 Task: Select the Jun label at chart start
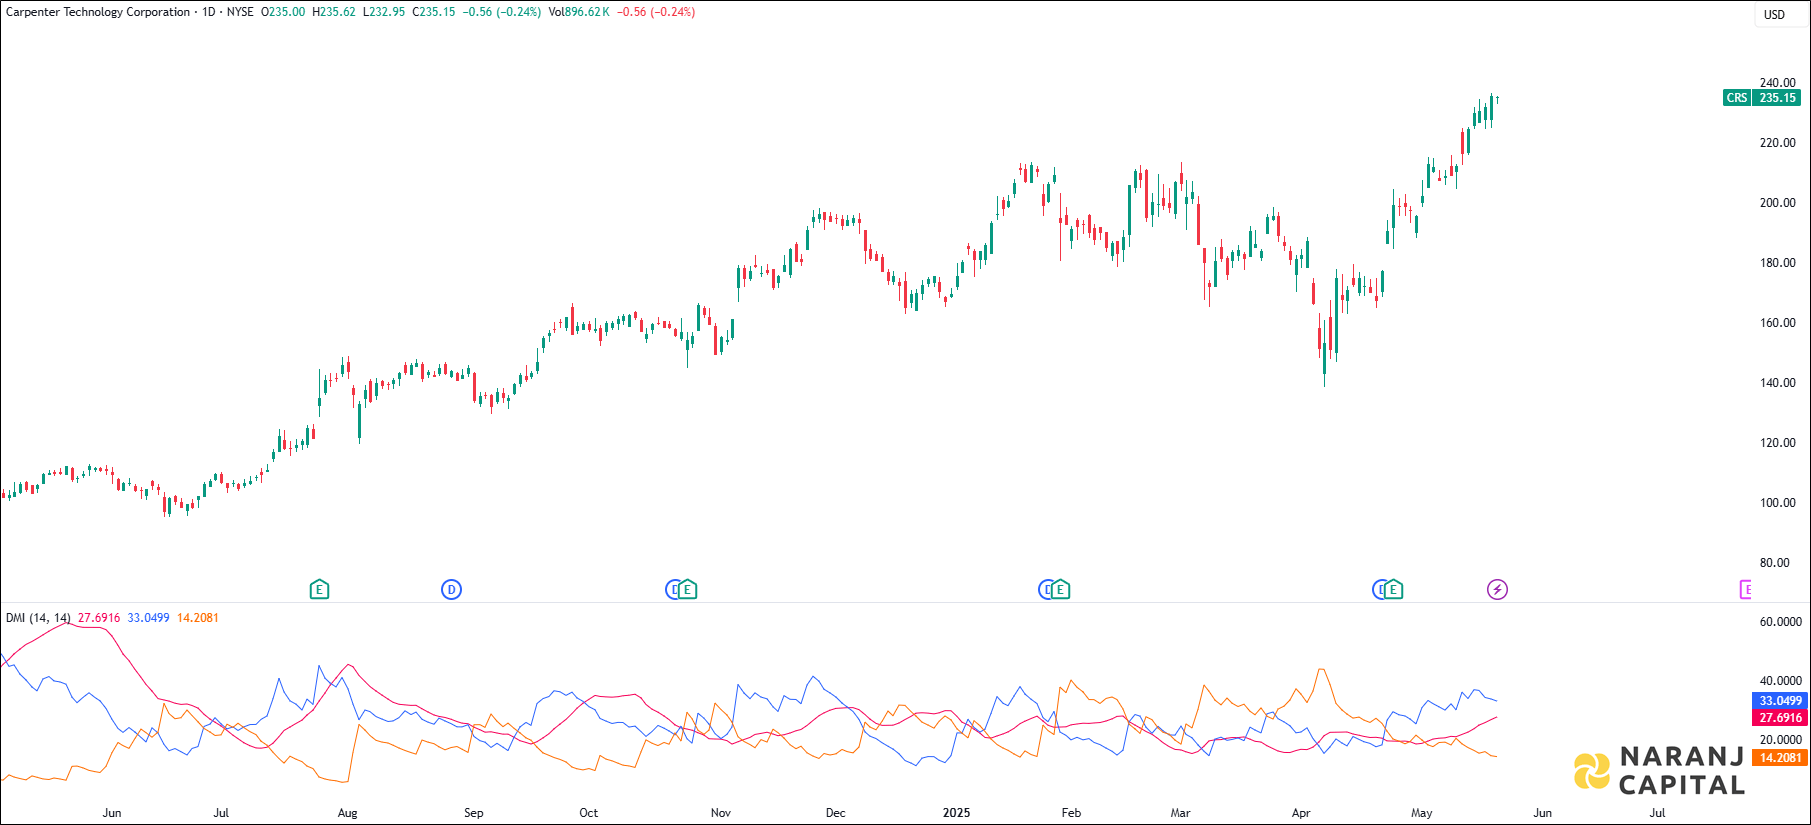click(x=112, y=813)
